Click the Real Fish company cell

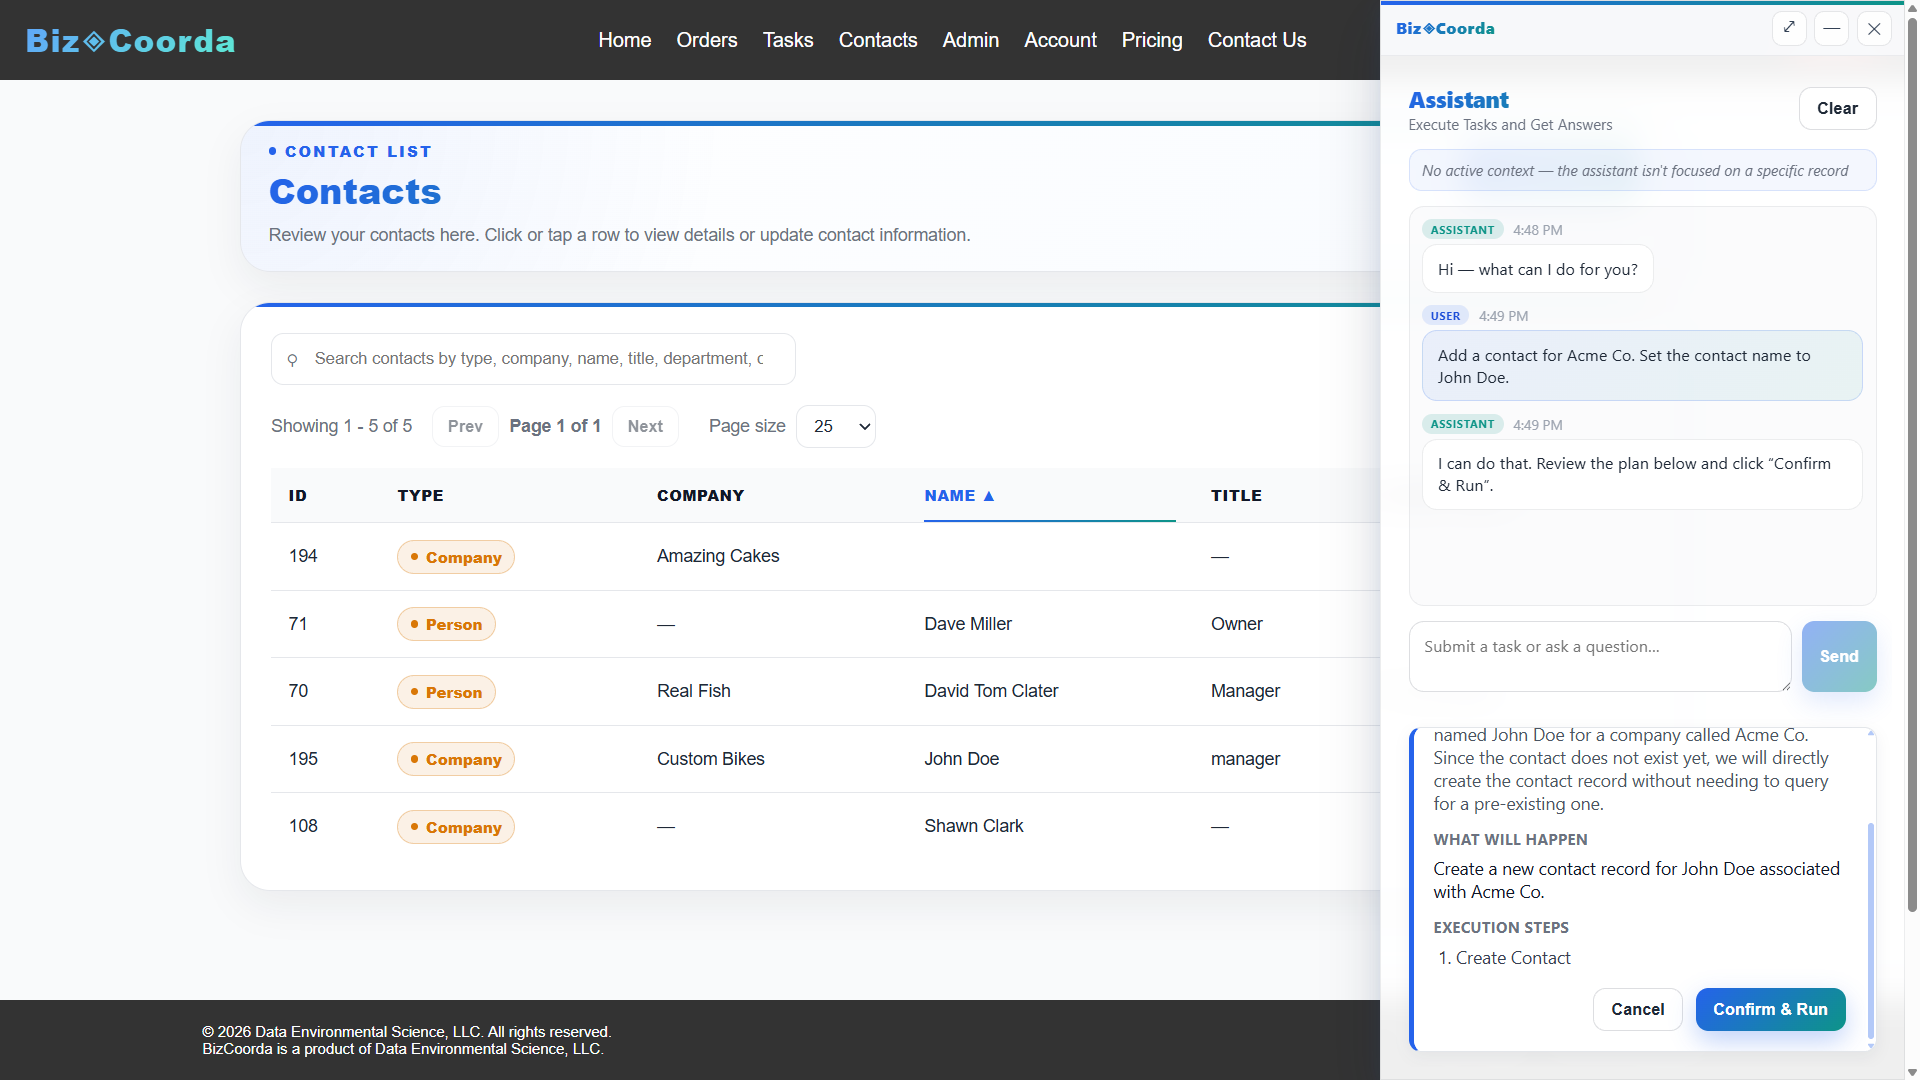click(694, 691)
